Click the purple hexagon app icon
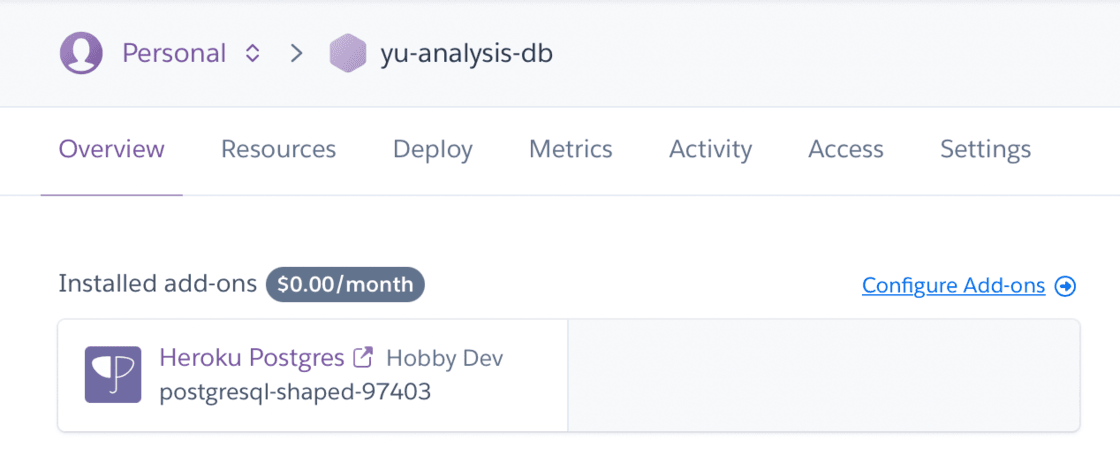This screenshot has height=463, width=1120. [x=348, y=53]
